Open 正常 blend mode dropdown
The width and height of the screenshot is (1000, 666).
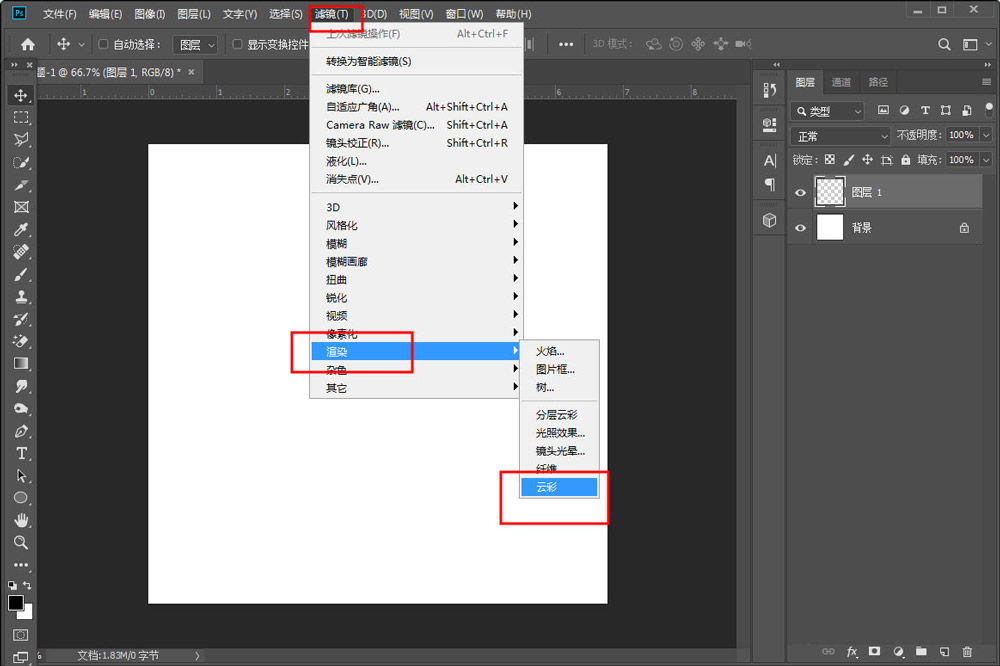841,136
